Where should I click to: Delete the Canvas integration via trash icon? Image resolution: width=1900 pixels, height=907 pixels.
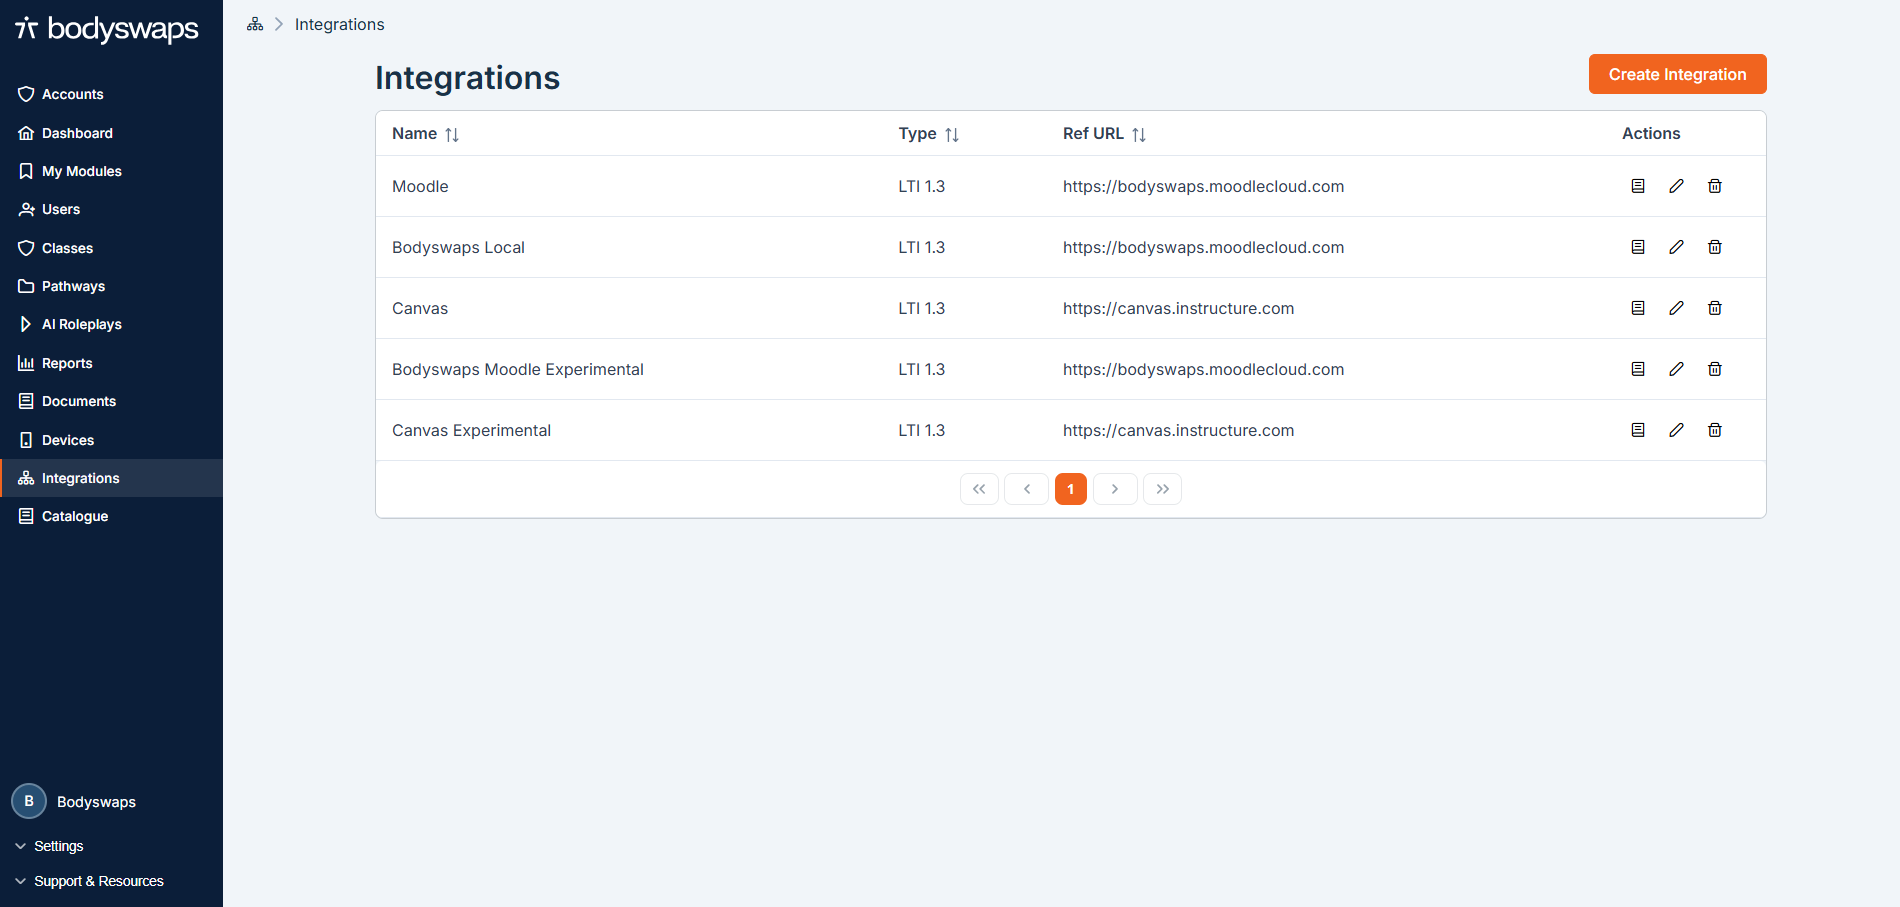click(x=1714, y=308)
